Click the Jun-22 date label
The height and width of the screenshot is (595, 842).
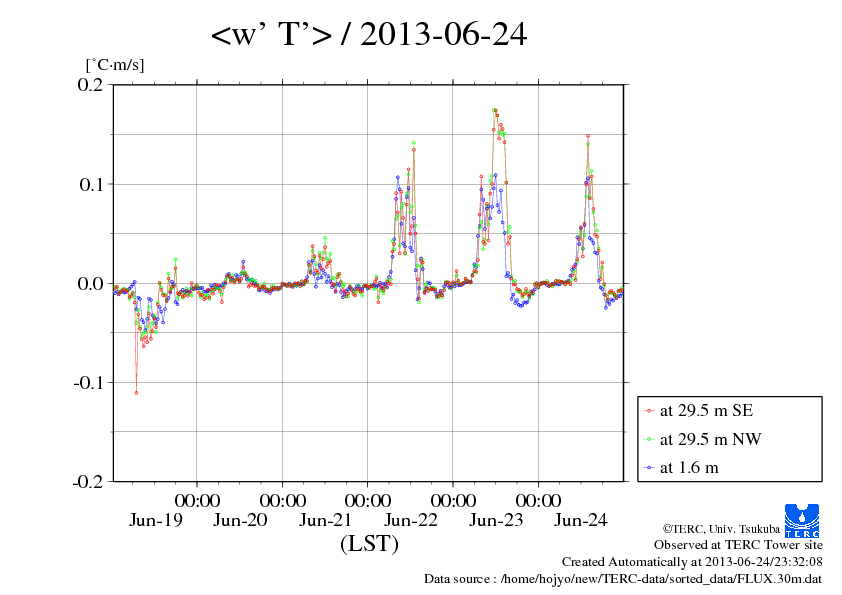click(x=411, y=520)
